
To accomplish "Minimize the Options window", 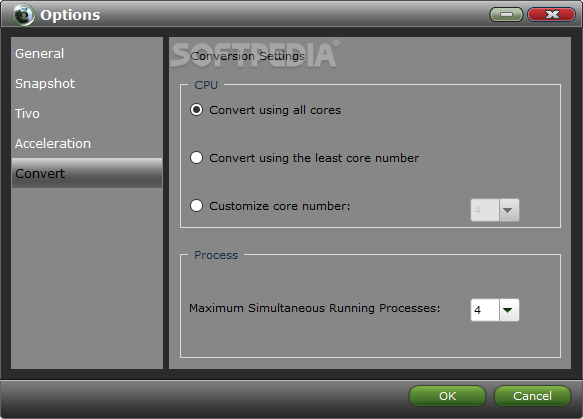I will click(506, 14).
